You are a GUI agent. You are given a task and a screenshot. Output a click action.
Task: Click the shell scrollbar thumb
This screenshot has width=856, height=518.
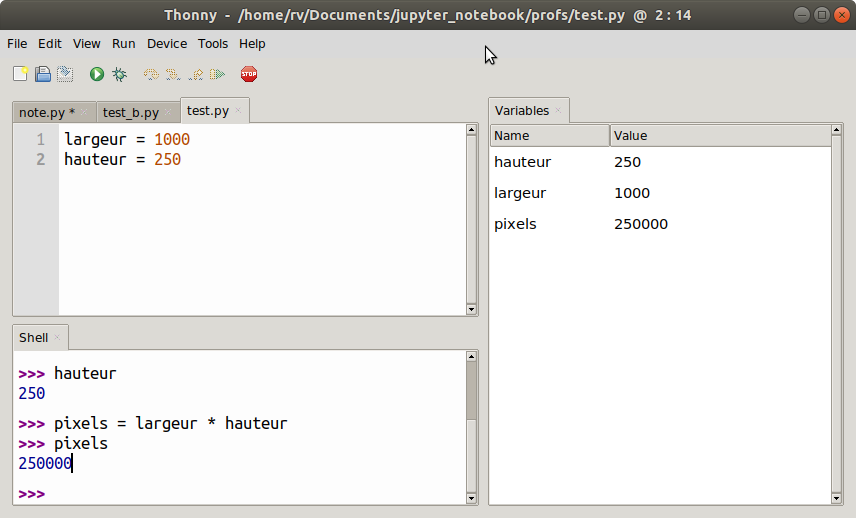coord(471,391)
